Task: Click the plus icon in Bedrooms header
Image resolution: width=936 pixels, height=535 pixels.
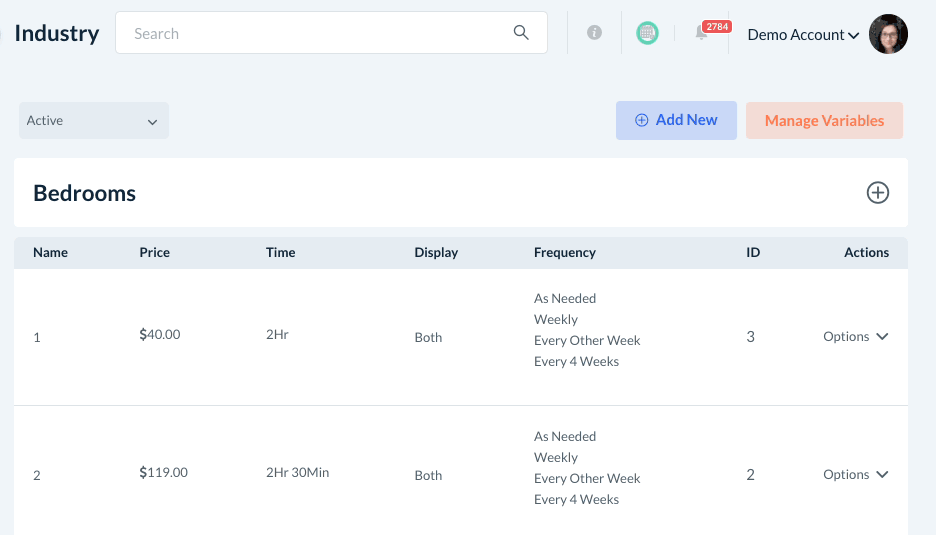Action: (x=877, y=193)
